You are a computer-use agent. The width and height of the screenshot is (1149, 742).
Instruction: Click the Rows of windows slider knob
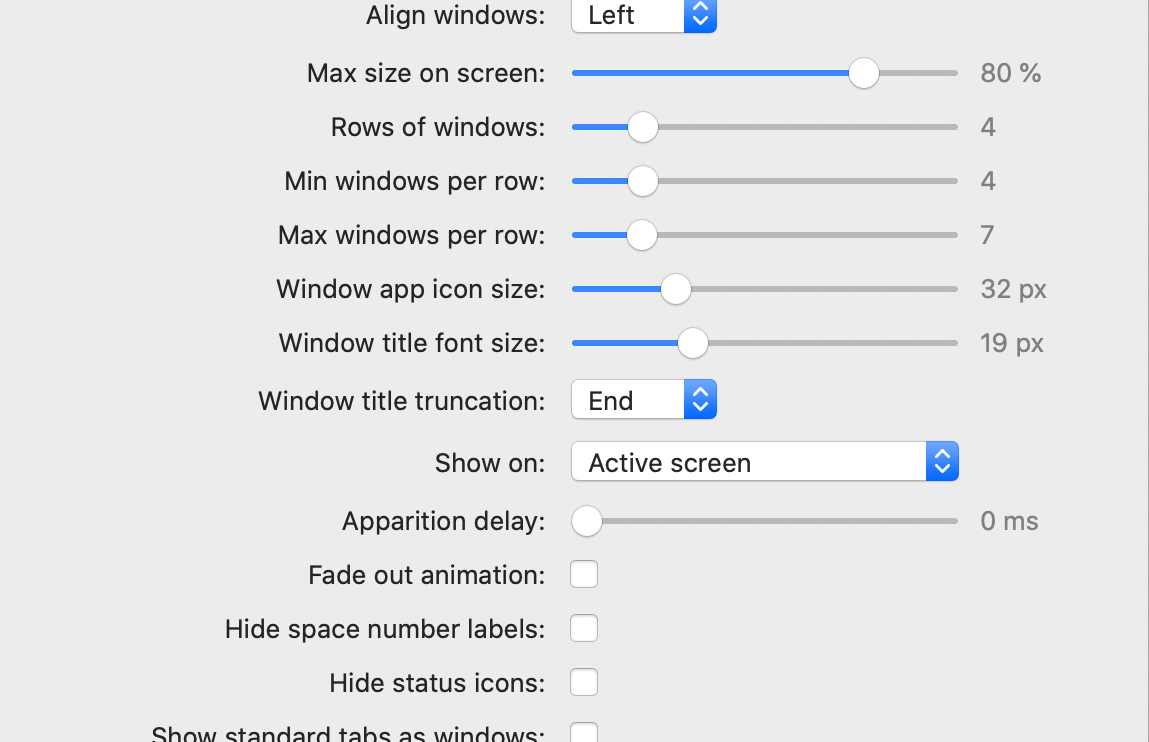(642, 127)
